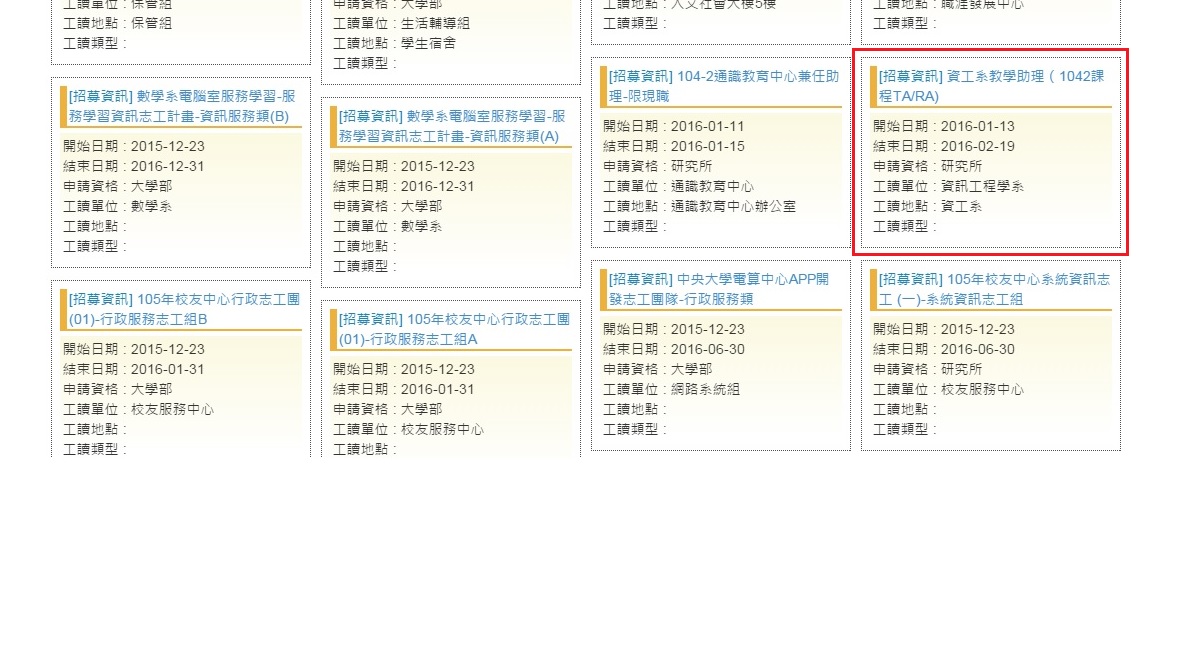
Task: Open 105年校友中心行政志工團 行政服務志工組B link
Action: click(182, 309)
